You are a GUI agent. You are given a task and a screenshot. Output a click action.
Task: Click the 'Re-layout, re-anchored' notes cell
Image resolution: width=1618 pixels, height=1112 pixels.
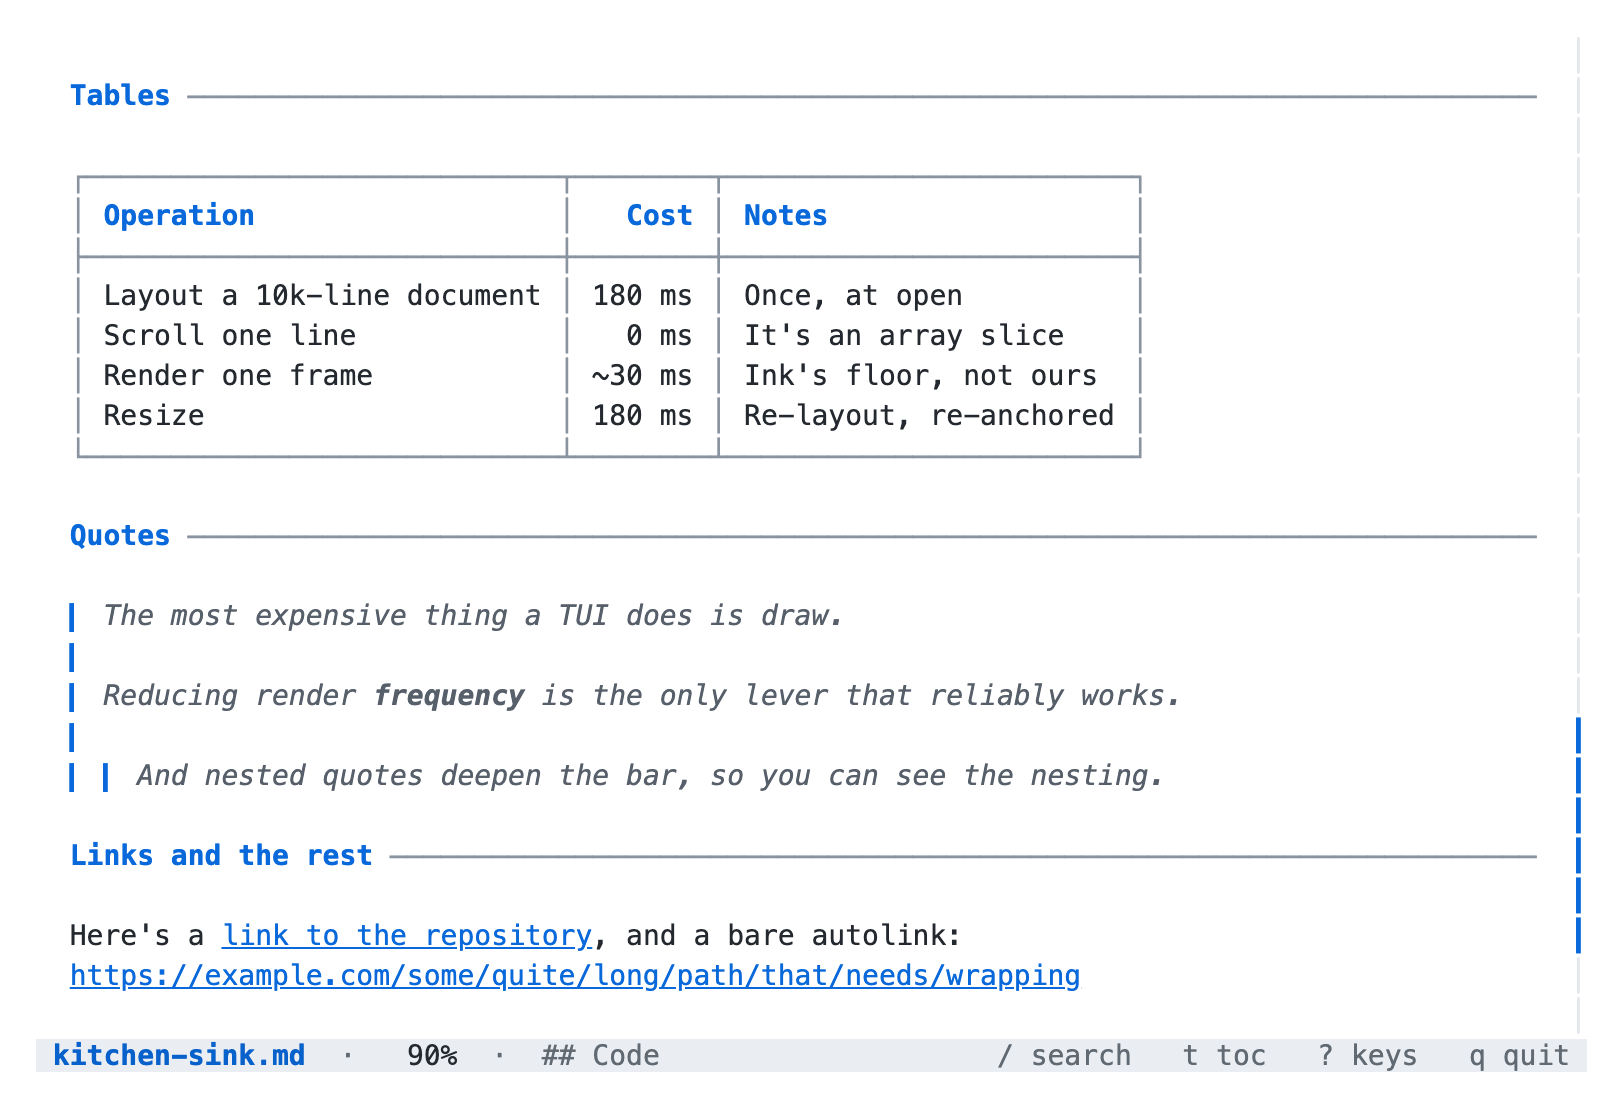[929, 416]
